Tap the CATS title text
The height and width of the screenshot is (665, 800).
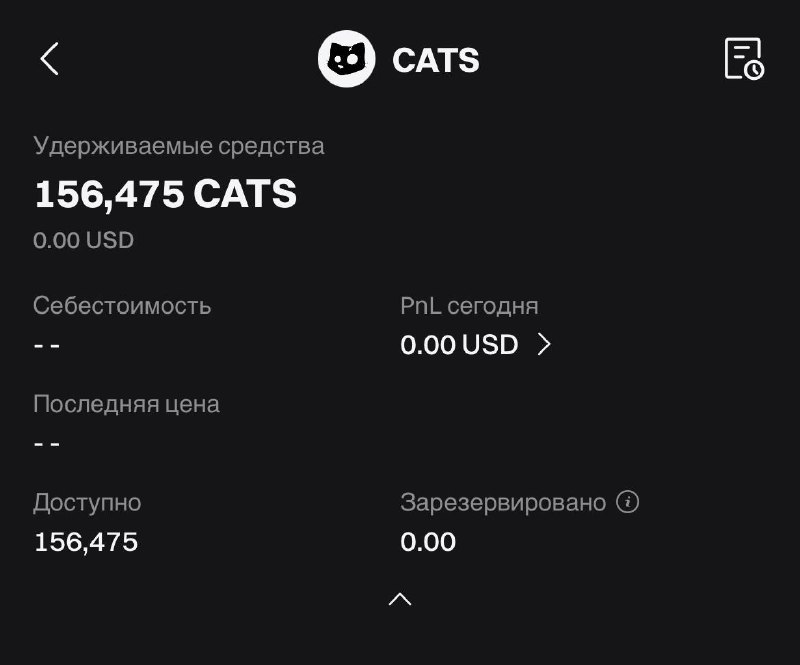[x=436, y=60]
